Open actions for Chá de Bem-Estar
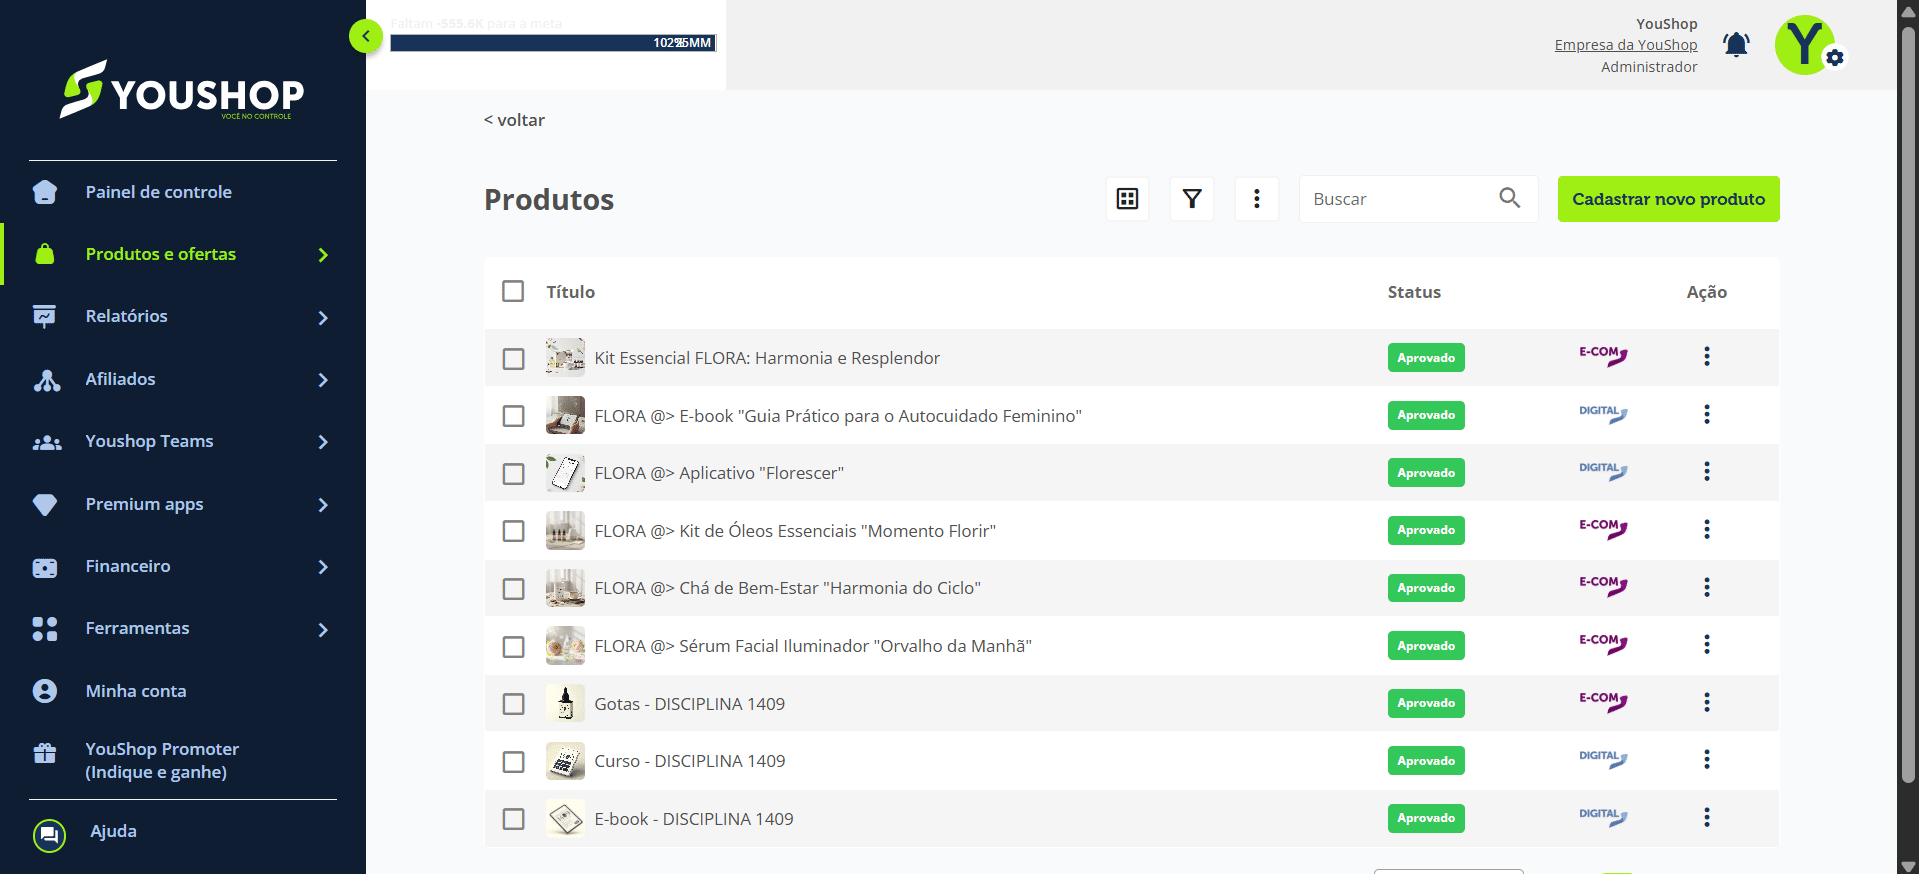Viewport: 1919px width, 874px height. [x=1707, y=587]
